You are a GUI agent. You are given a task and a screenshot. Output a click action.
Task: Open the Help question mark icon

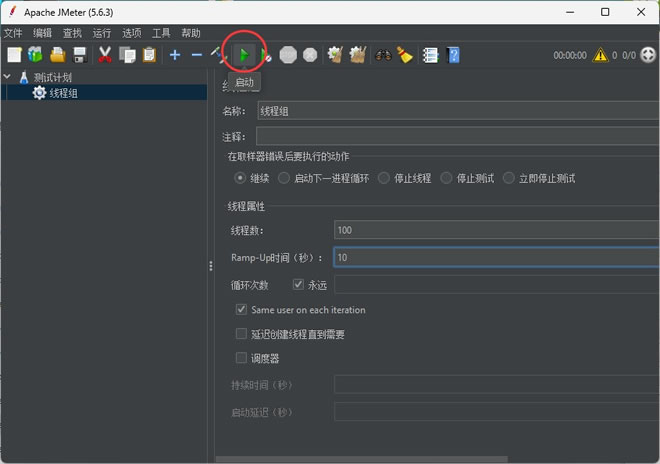(453, 55)
